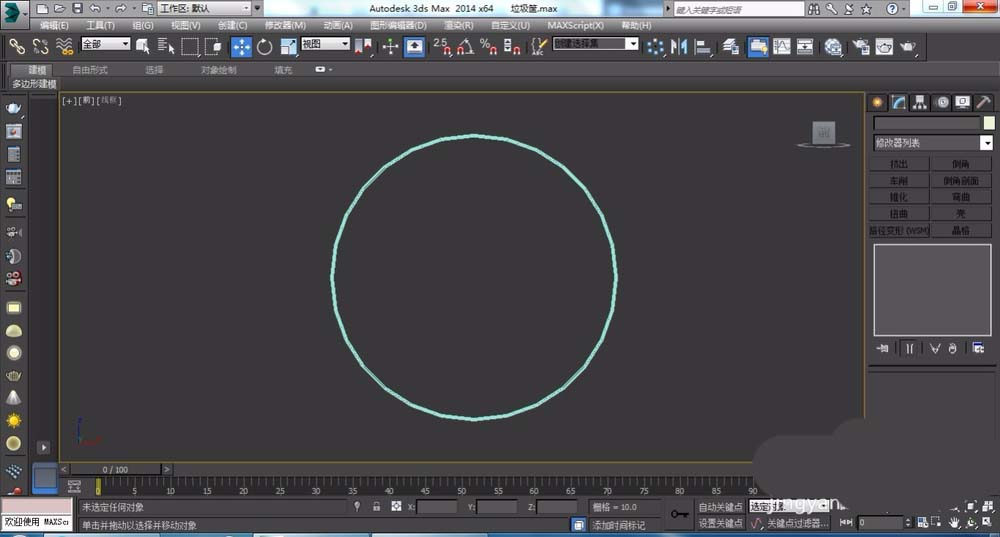Switch to the 自由形式 ribbon tab
The height and width of the screenshot is (537, 1000).
click(90, 70)
